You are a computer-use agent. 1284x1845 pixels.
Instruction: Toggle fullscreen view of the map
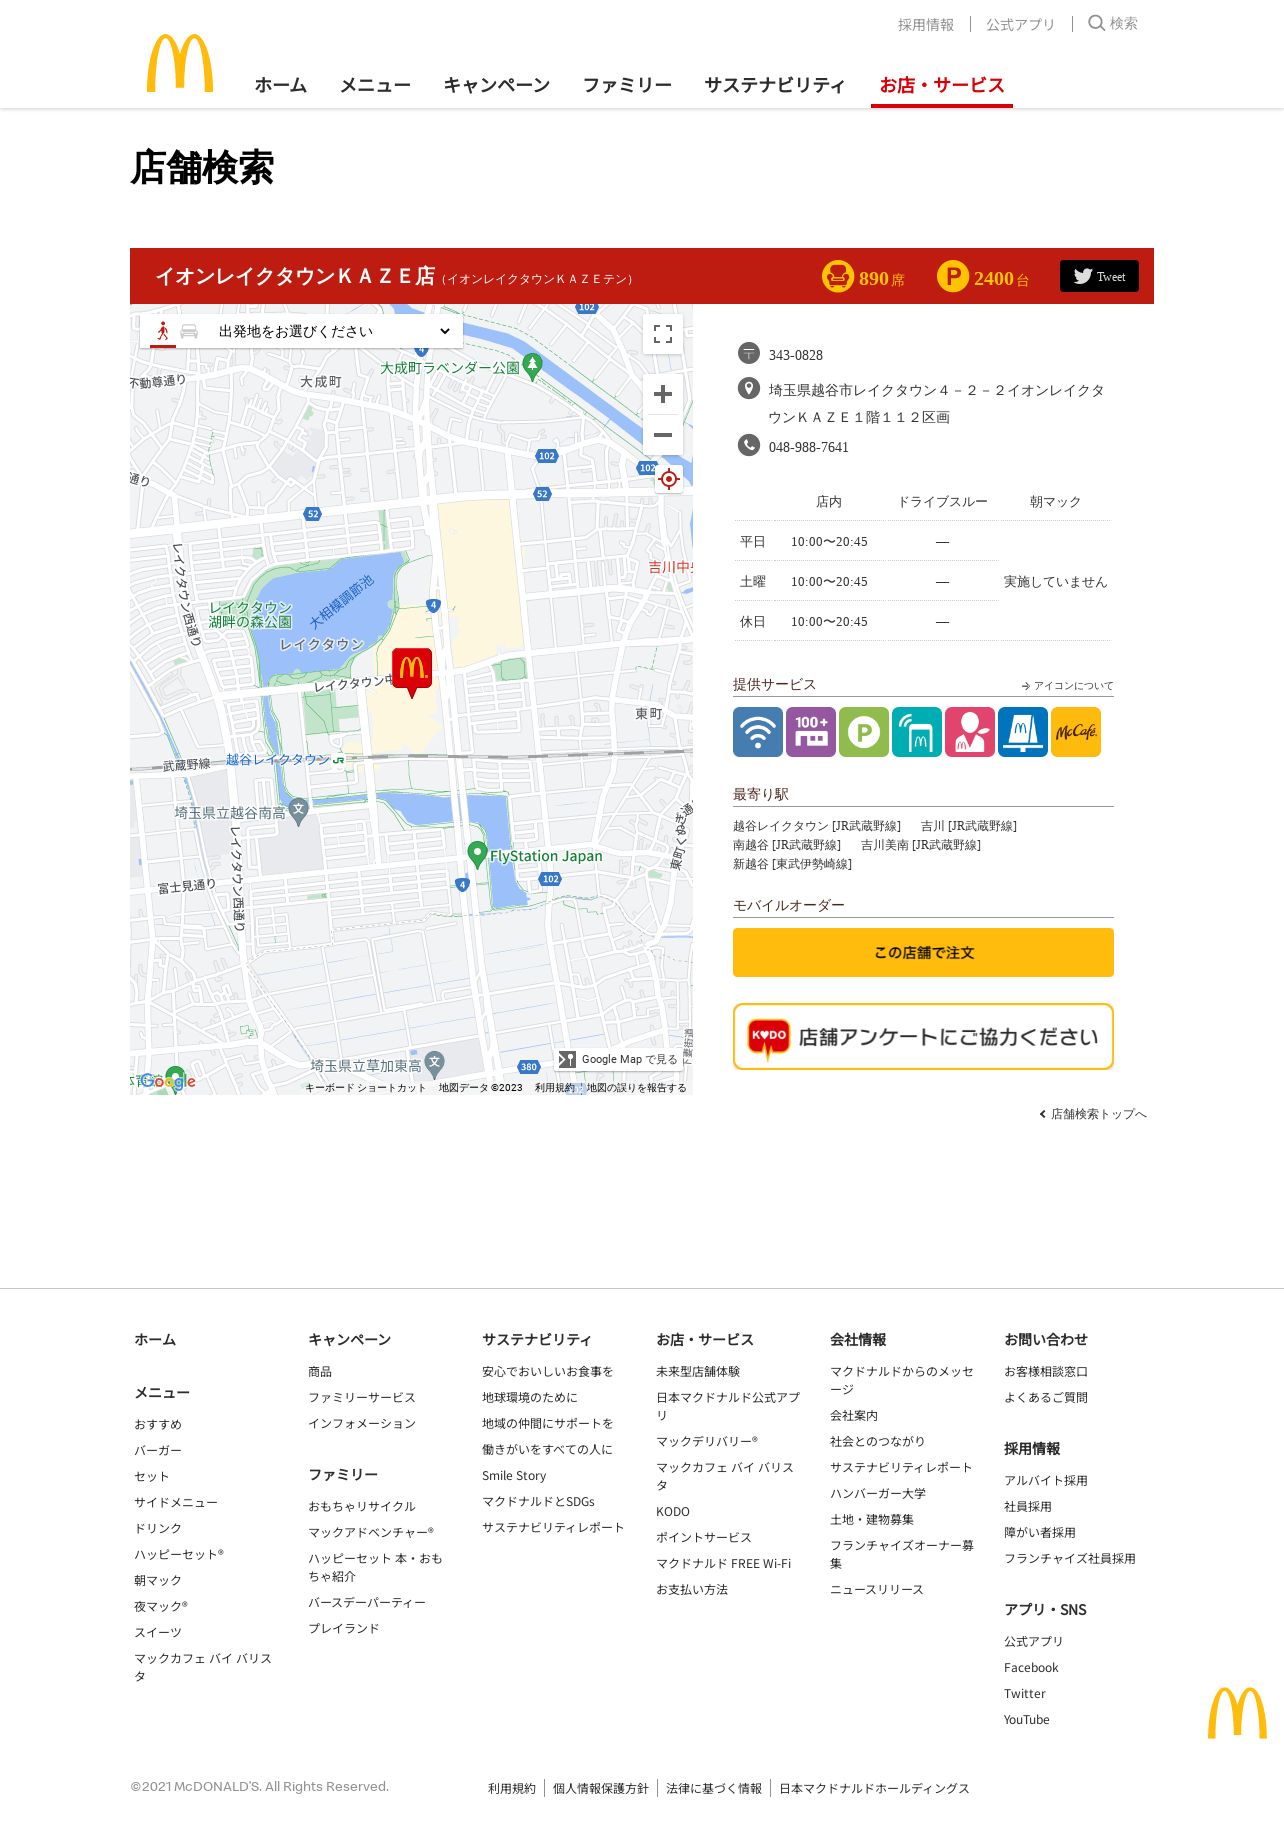coord(663,334)
